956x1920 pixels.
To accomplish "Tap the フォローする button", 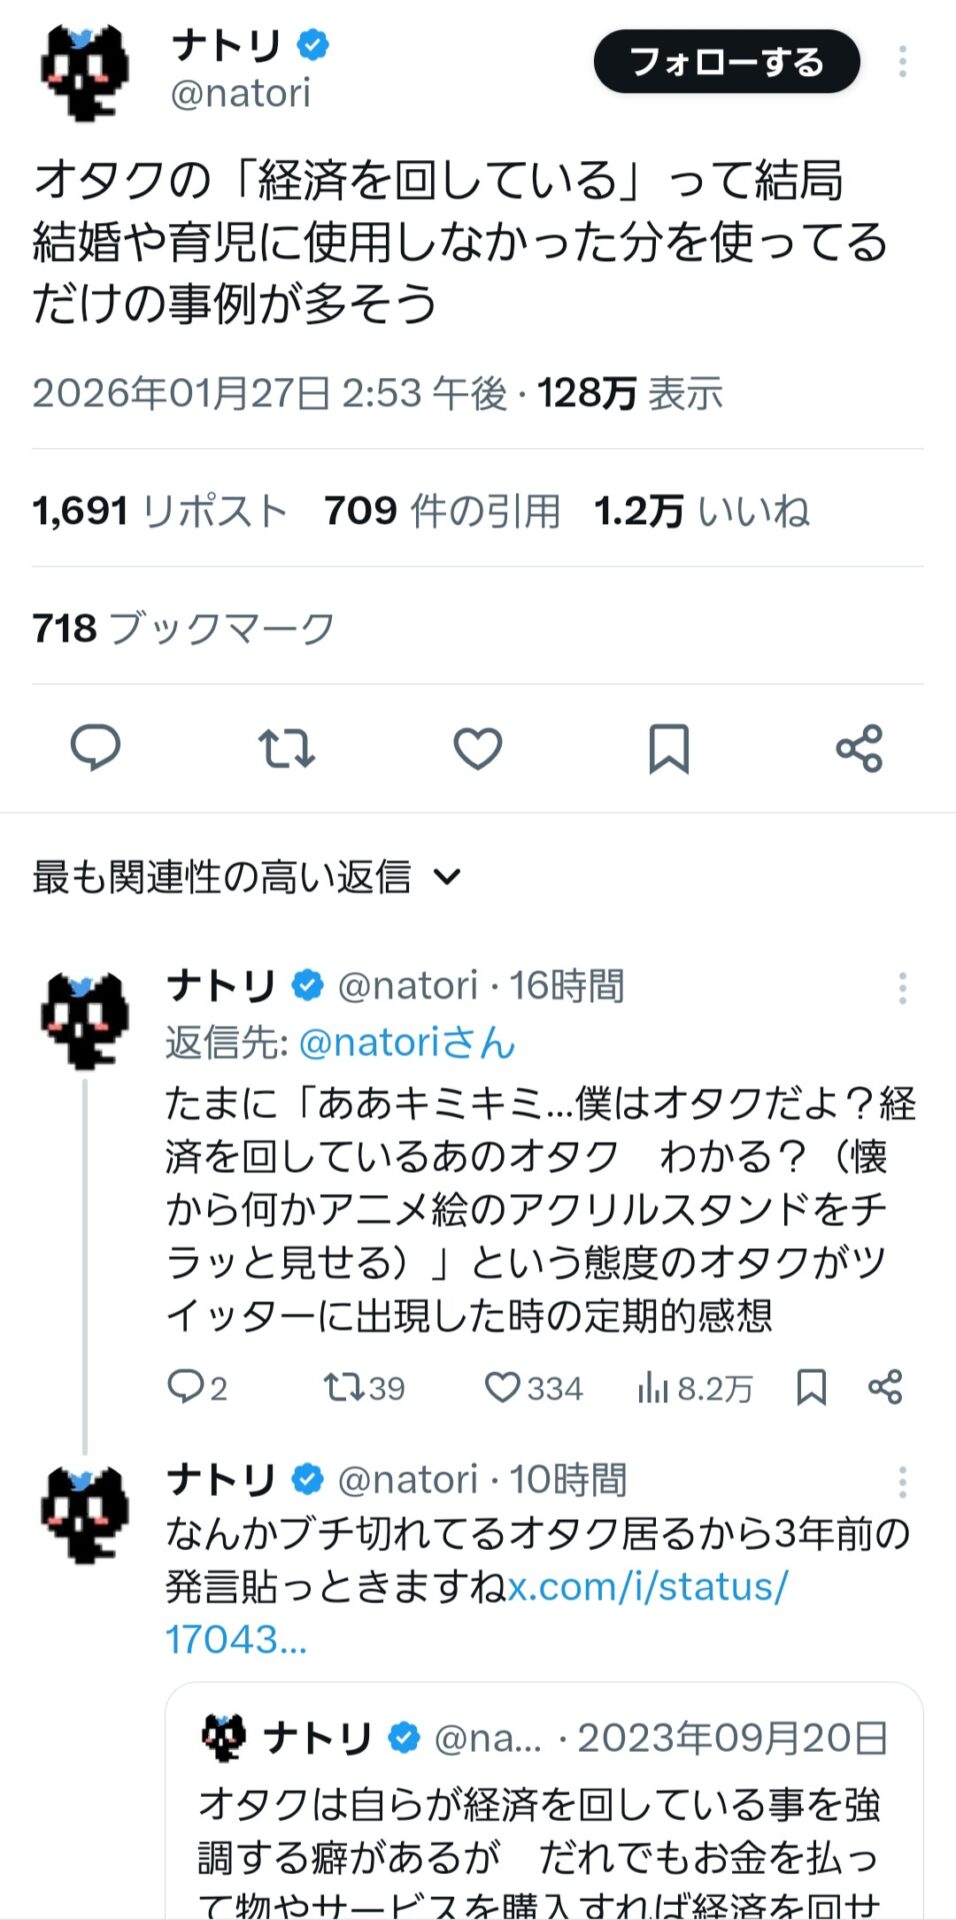I will click(x=727, y=62).
